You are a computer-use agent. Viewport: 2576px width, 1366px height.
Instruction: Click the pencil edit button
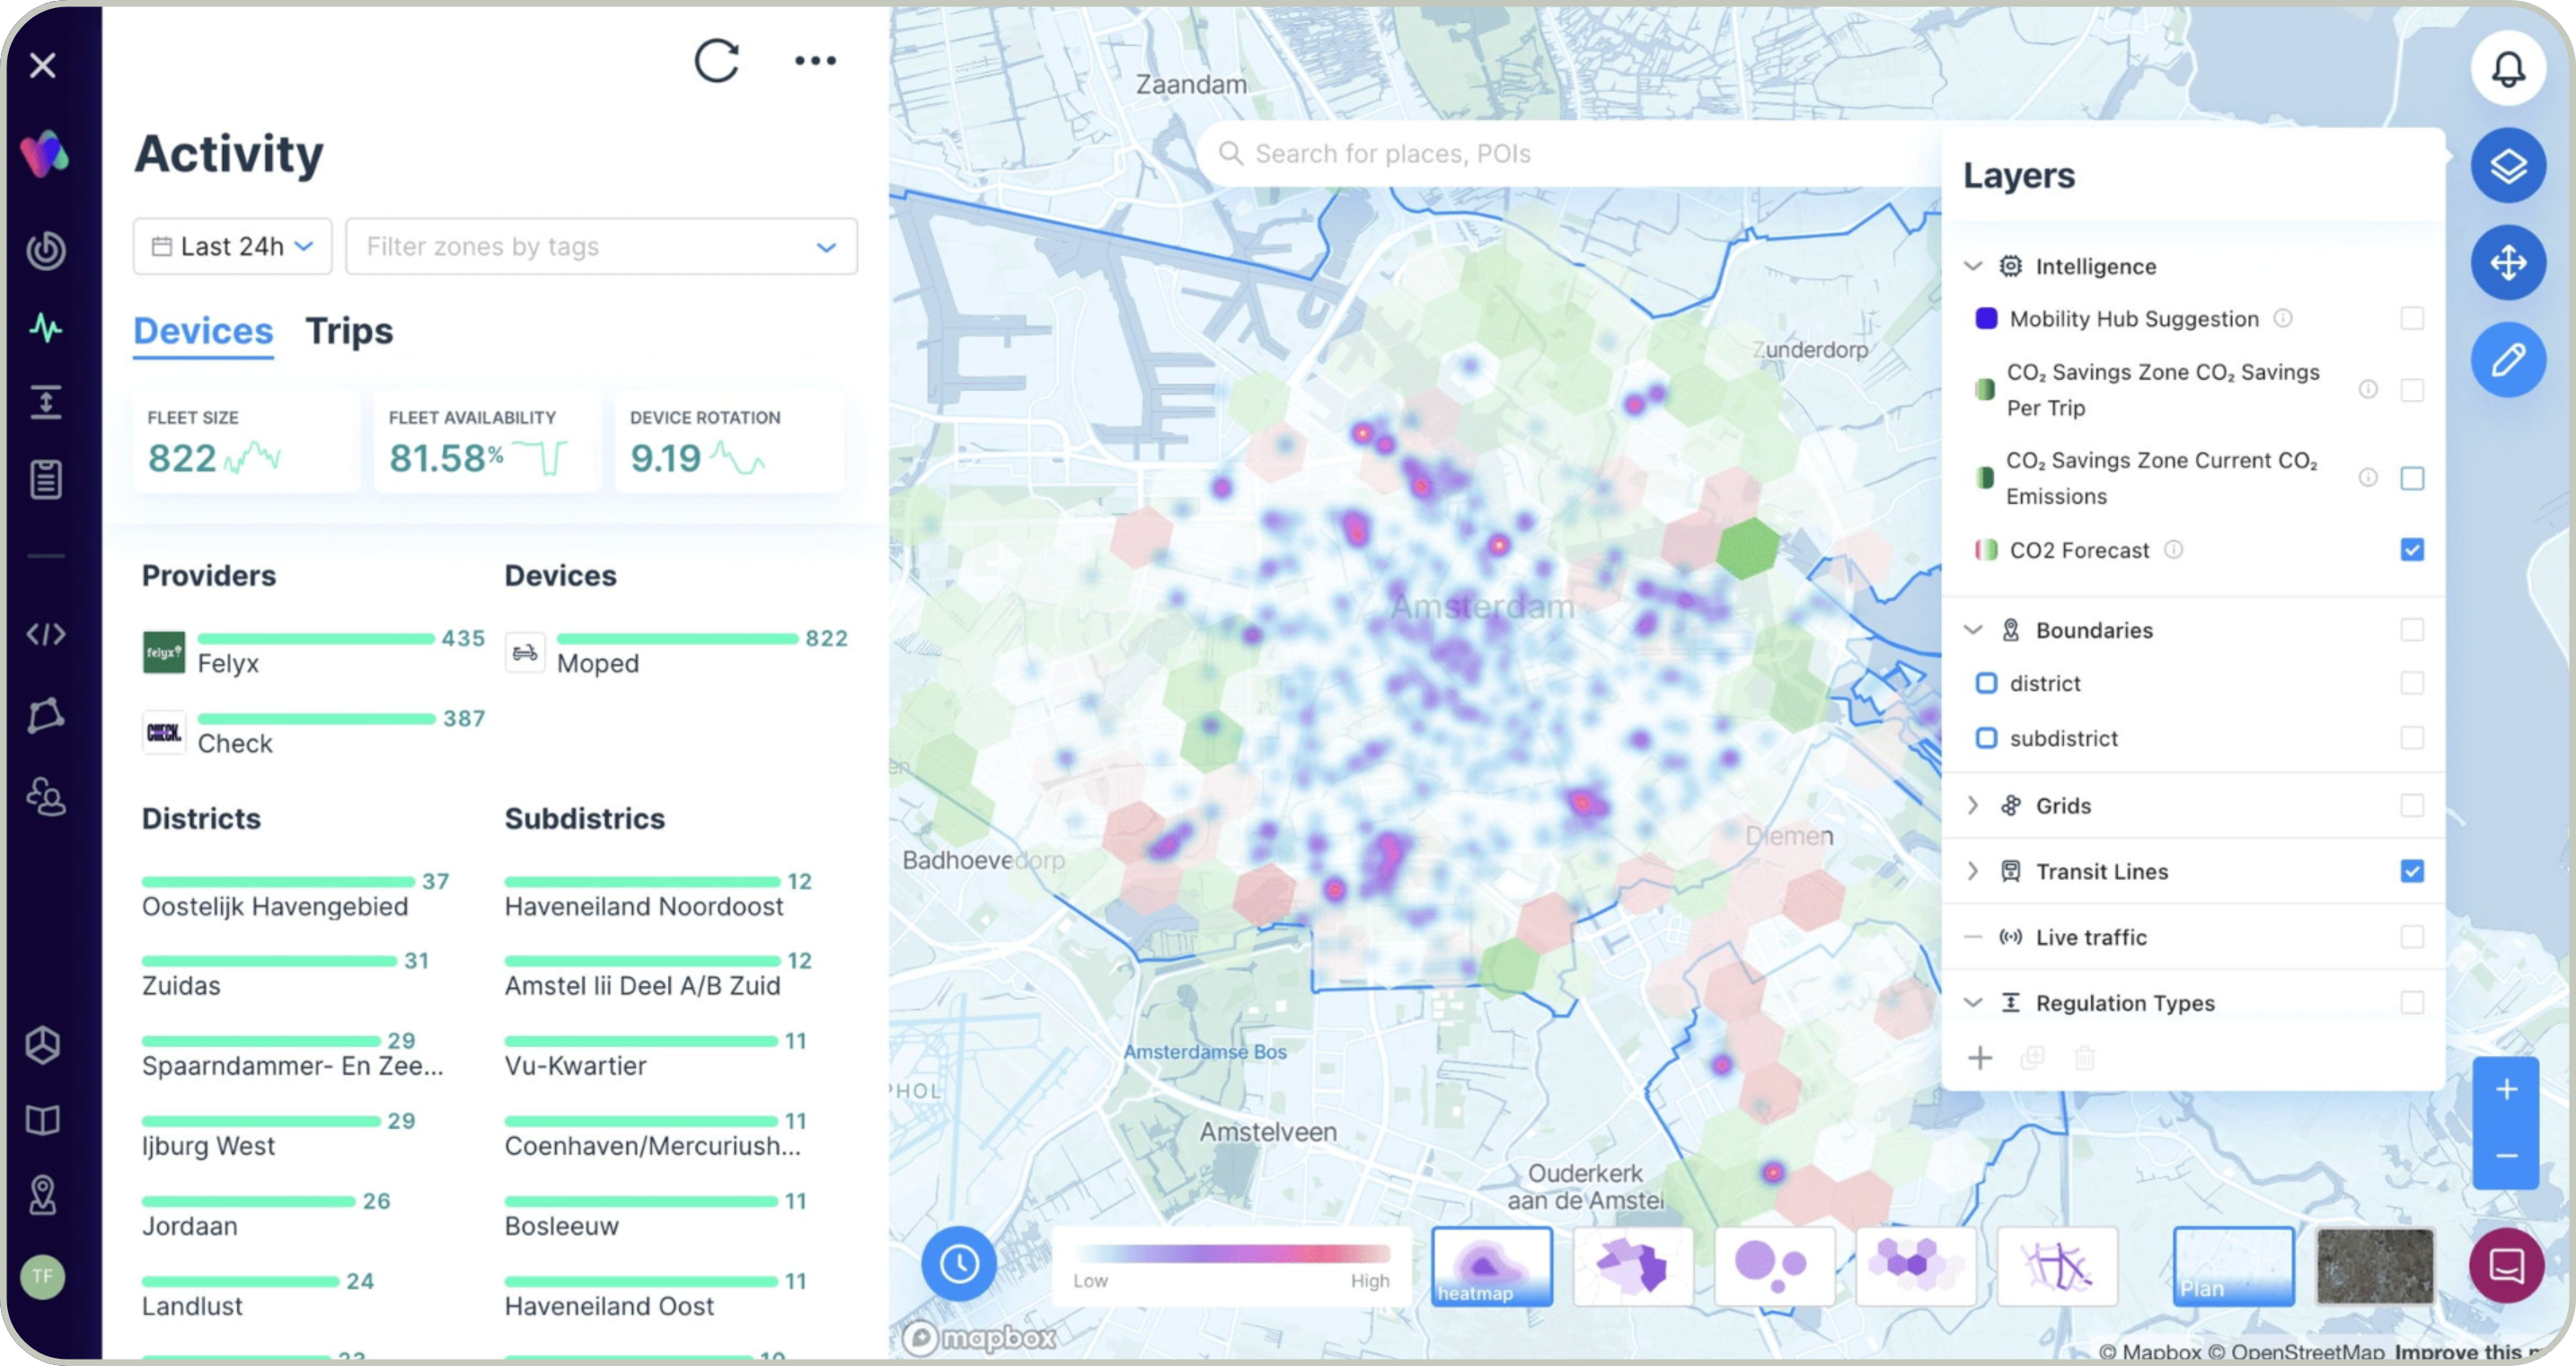[x=2507, y=360]
